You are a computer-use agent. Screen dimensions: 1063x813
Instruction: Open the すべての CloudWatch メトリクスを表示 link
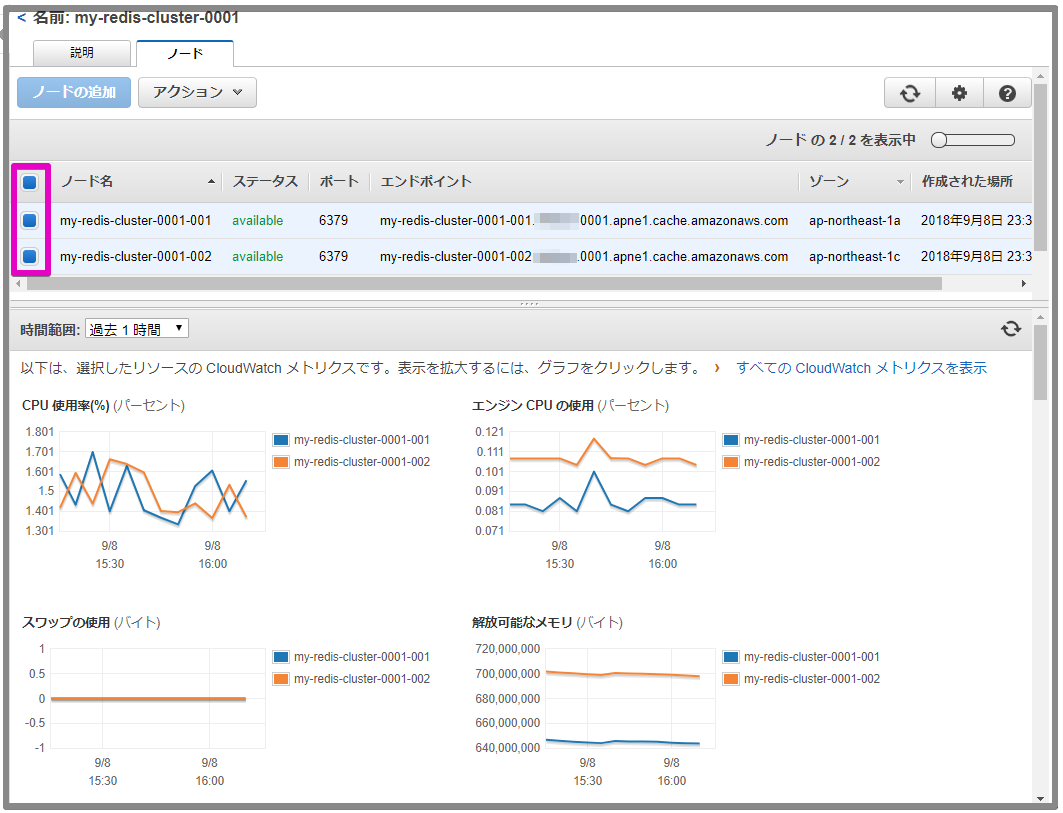pos(861,368)
